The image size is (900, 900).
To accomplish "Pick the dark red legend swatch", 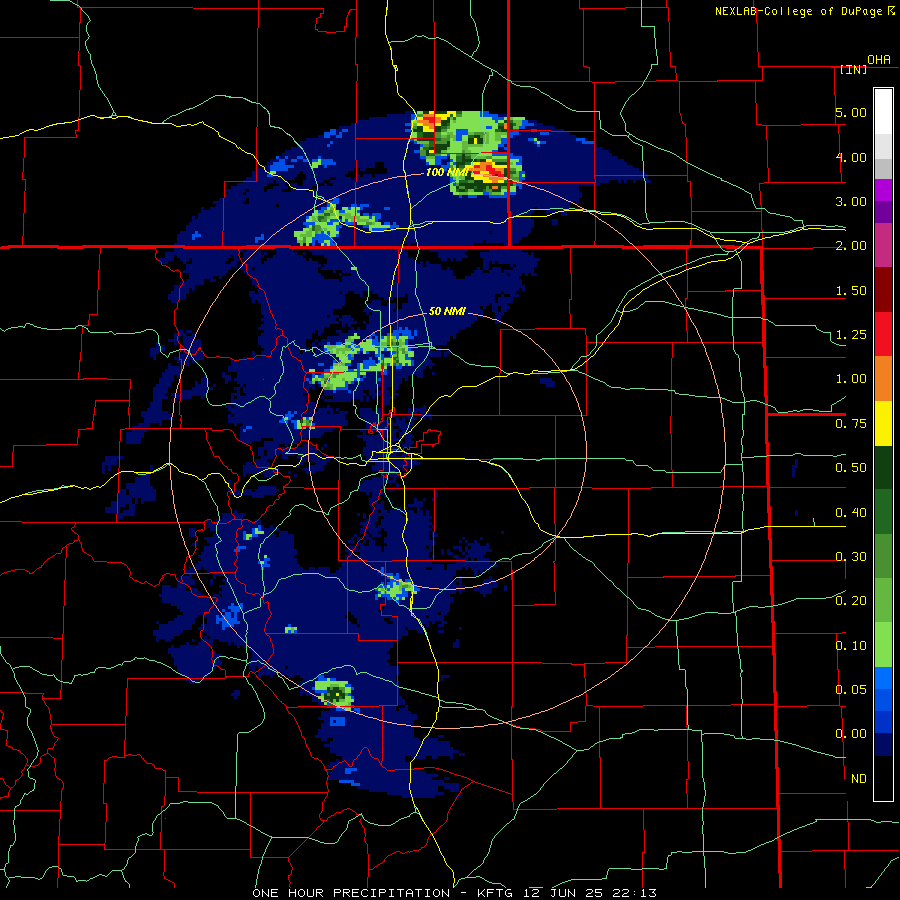I will point(883,290).
